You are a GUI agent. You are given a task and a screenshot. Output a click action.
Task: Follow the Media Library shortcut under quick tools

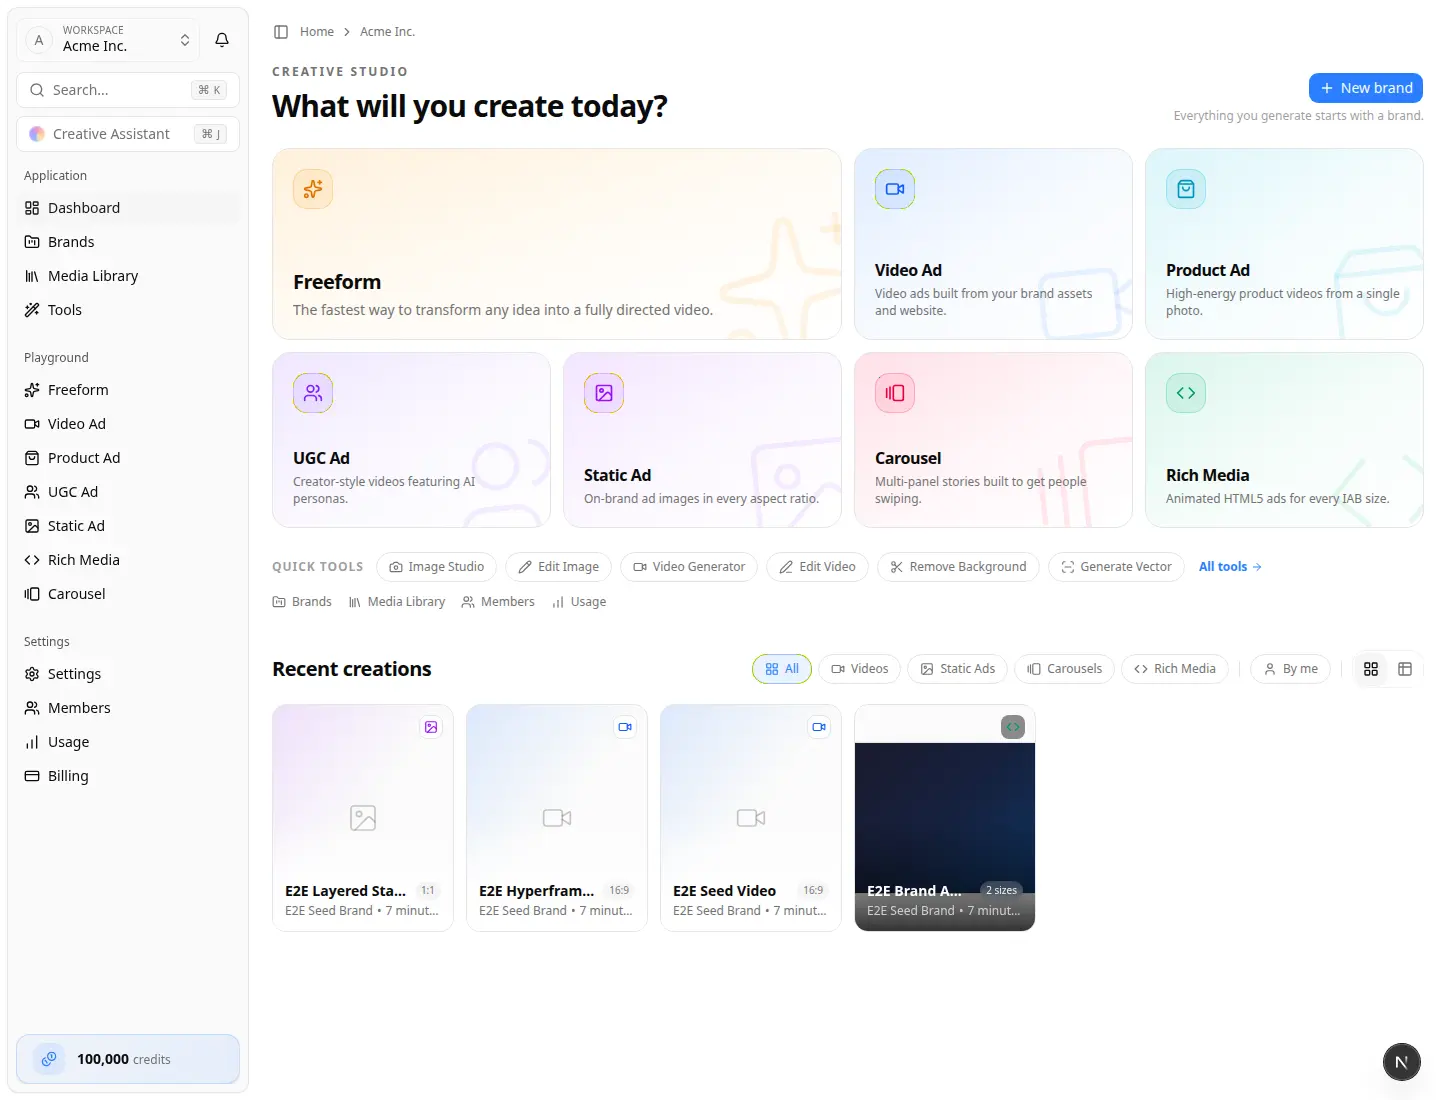tap(397, 602)
